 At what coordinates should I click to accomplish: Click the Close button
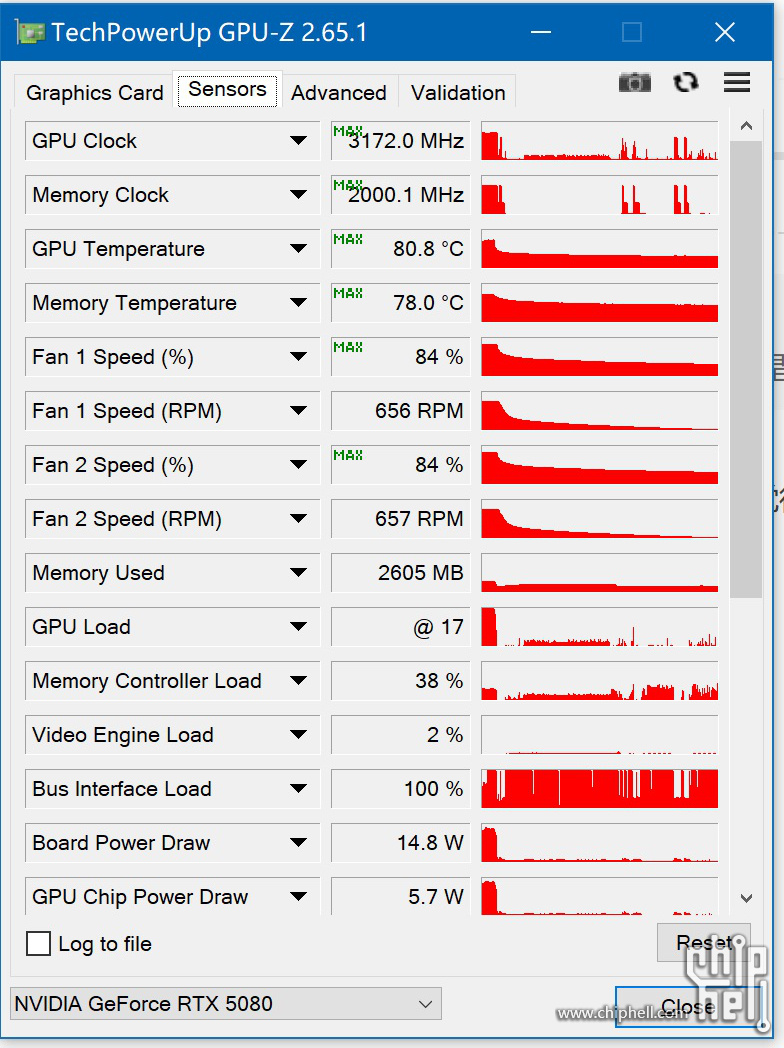pos(689,1007)
